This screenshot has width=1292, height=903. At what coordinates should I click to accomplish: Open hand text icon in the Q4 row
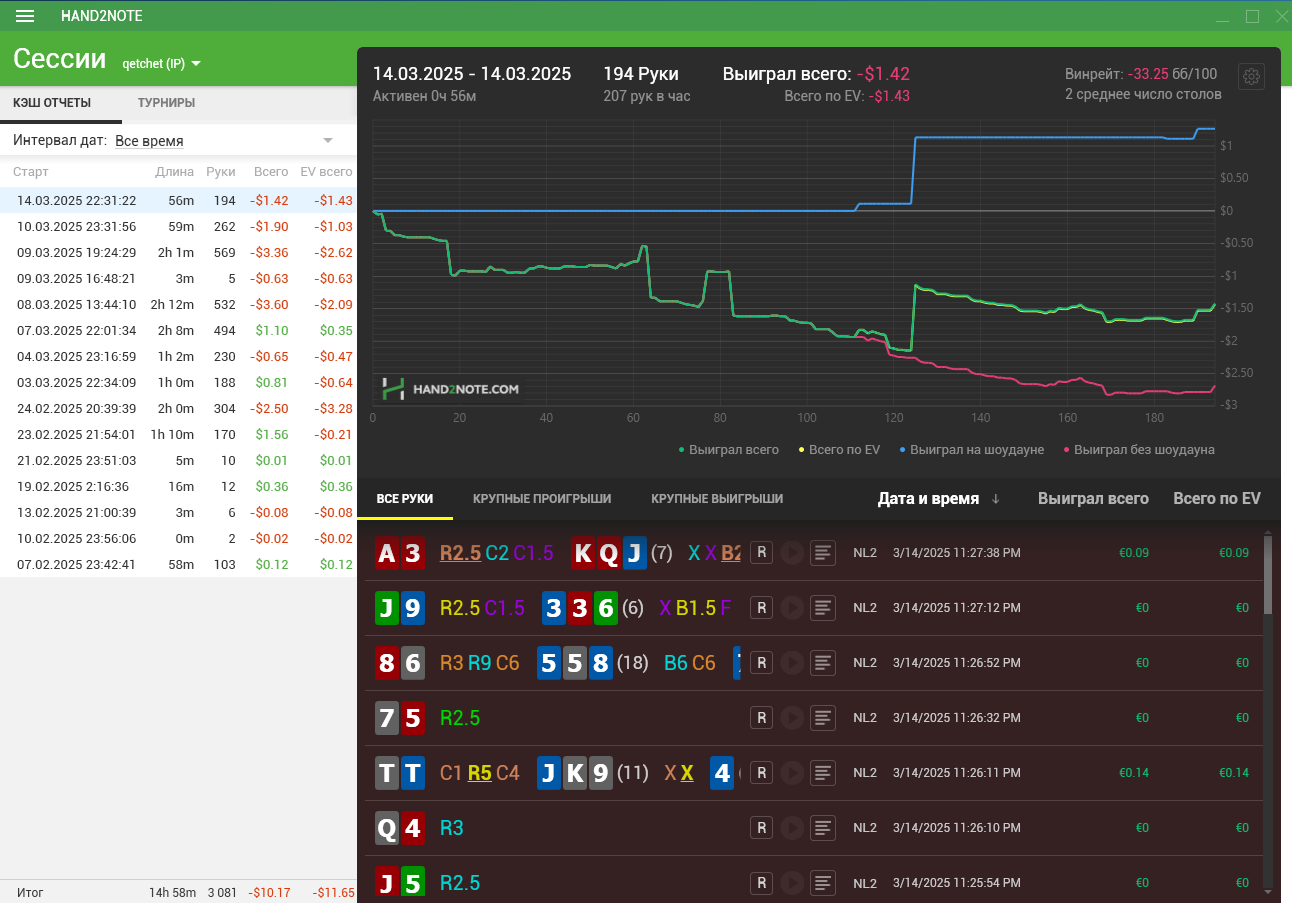click(x=823, y=828)
